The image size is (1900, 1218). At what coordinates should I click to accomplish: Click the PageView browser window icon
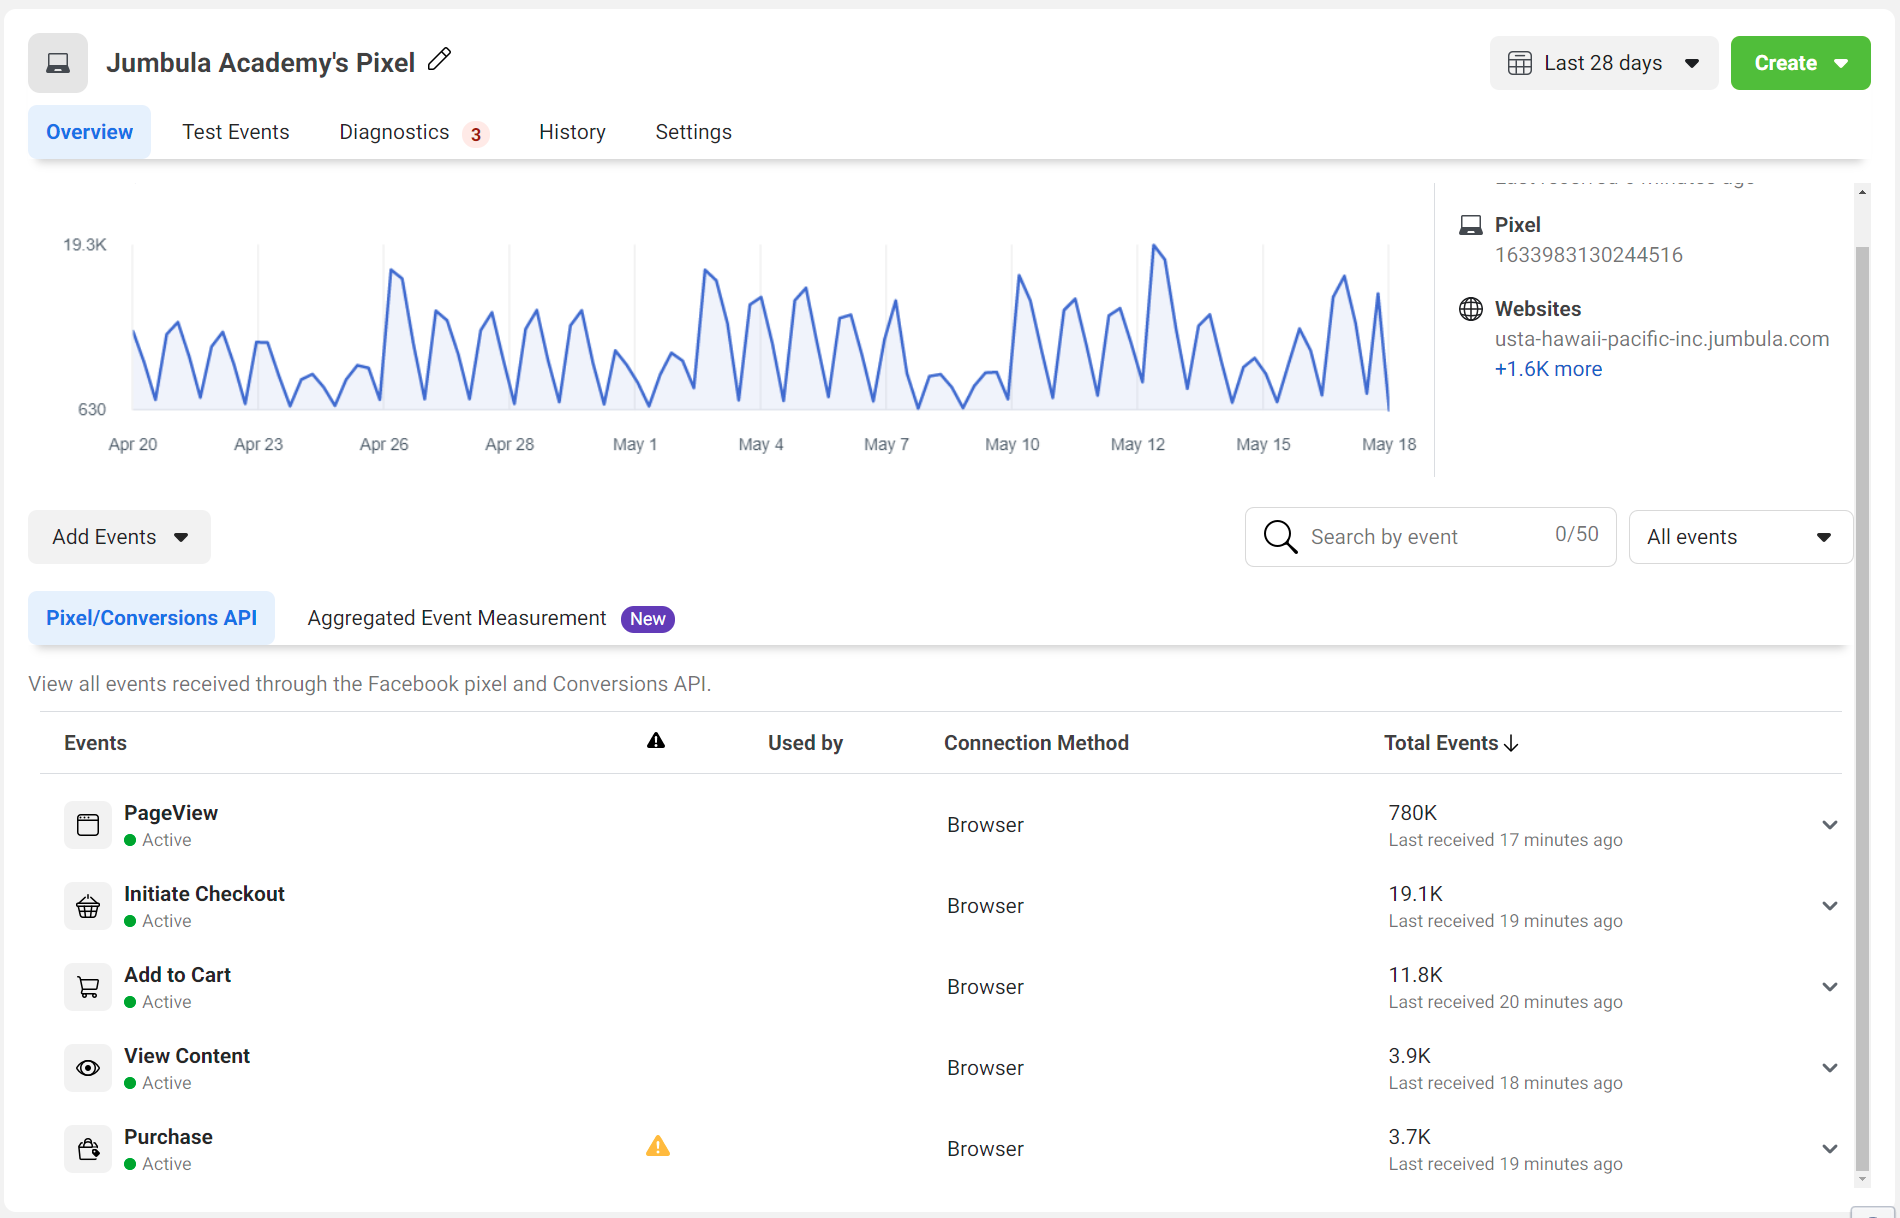(88, 825)
